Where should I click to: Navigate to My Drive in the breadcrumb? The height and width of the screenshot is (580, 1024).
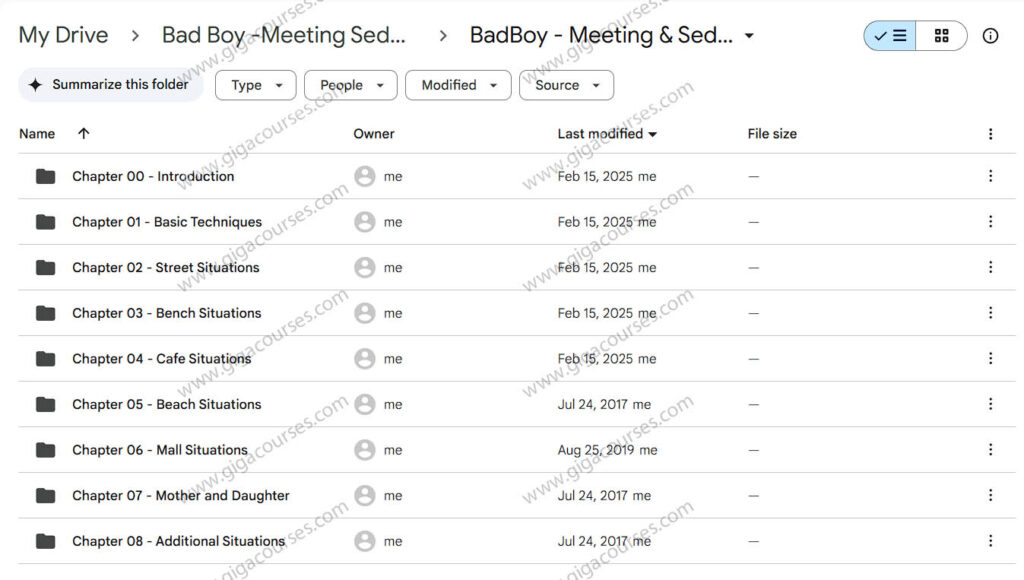point(63,35)
